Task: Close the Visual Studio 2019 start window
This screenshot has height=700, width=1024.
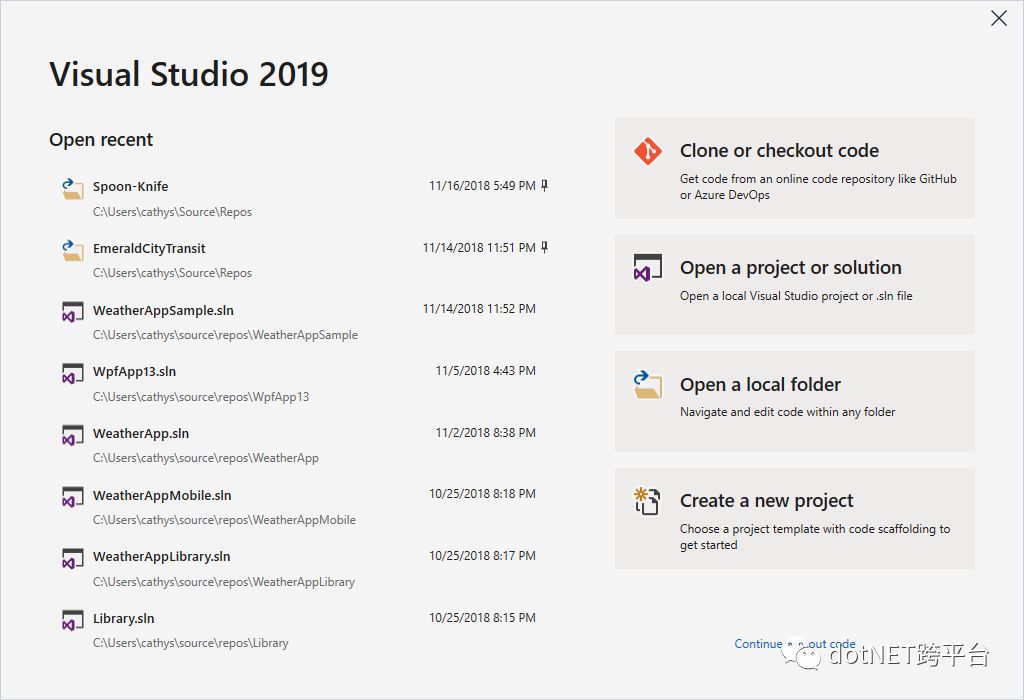Action: coord(999,18)
